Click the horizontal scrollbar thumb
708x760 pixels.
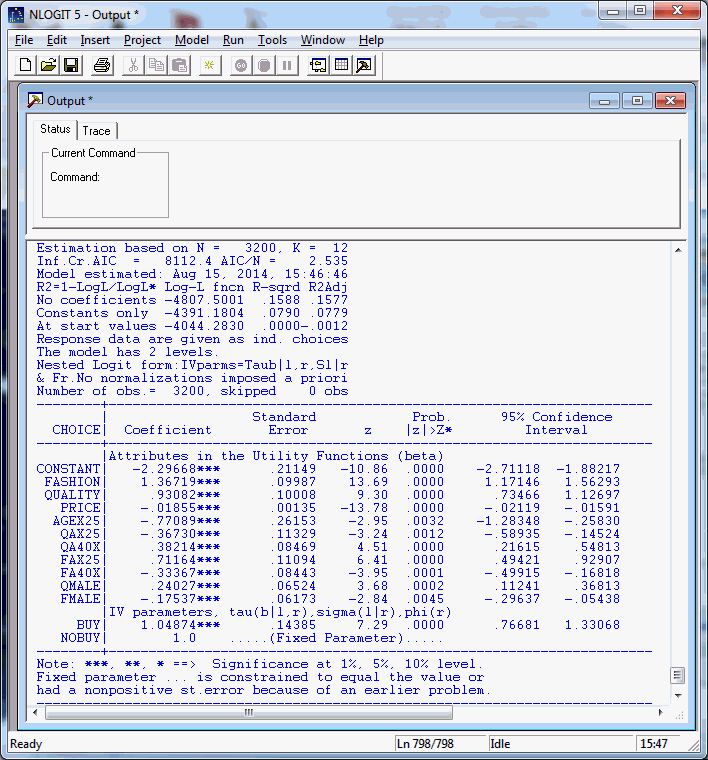point(249,712)
